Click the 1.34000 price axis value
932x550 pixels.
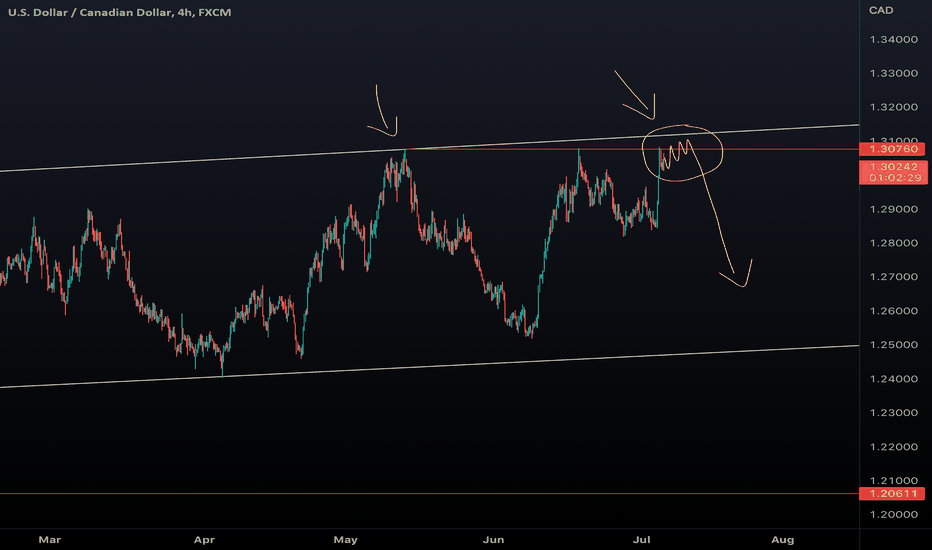893,40
